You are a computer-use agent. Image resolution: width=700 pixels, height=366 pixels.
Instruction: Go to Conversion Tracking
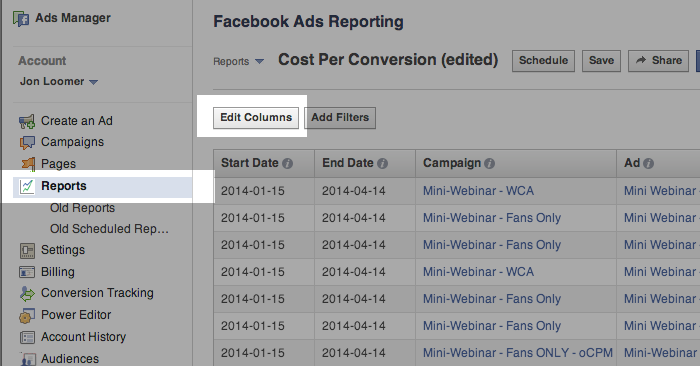pos(97,293)
